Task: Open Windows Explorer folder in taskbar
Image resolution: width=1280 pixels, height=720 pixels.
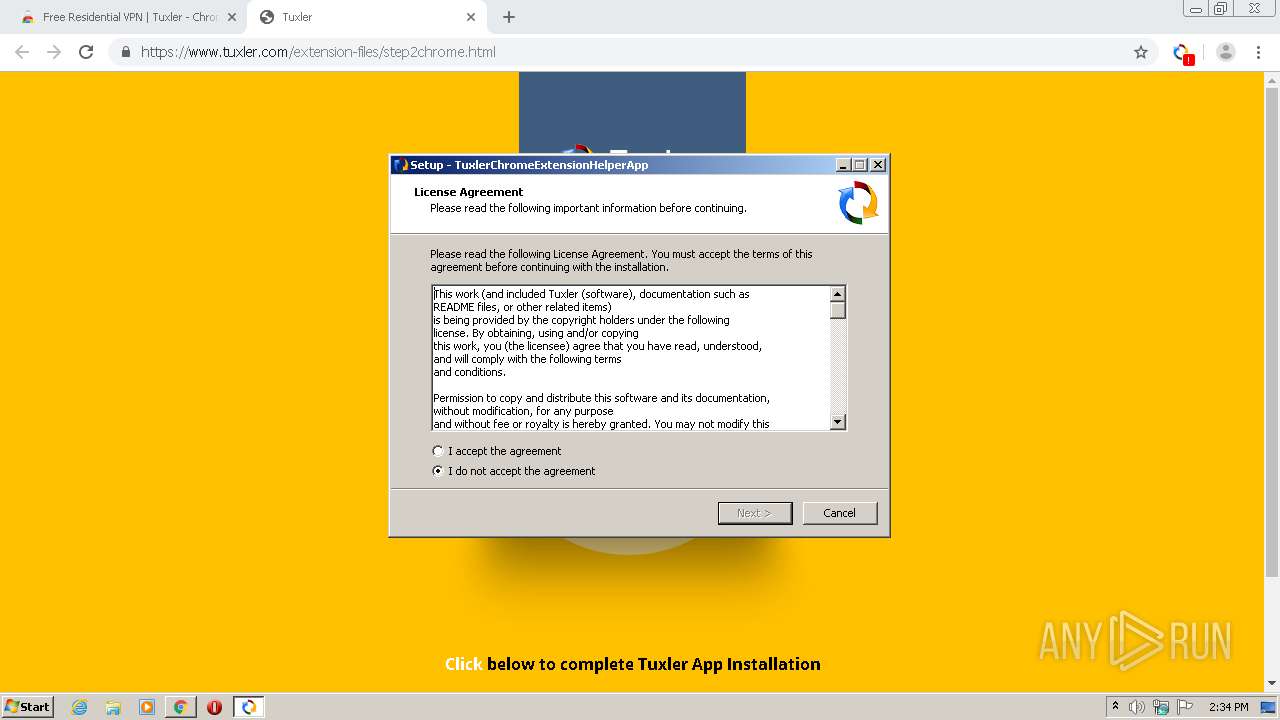Action: point(113,707)
